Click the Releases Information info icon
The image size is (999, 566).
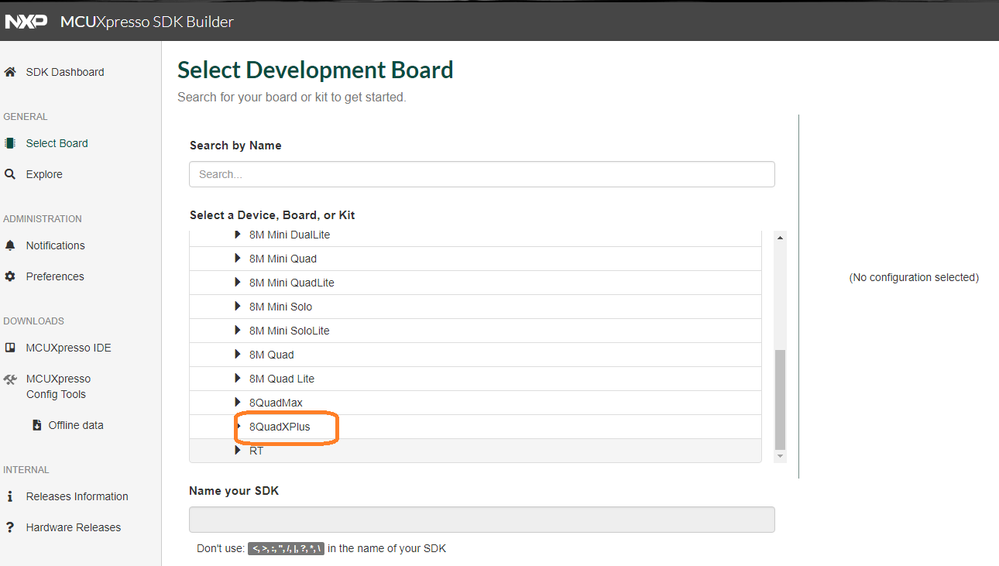tap(10, 496)
